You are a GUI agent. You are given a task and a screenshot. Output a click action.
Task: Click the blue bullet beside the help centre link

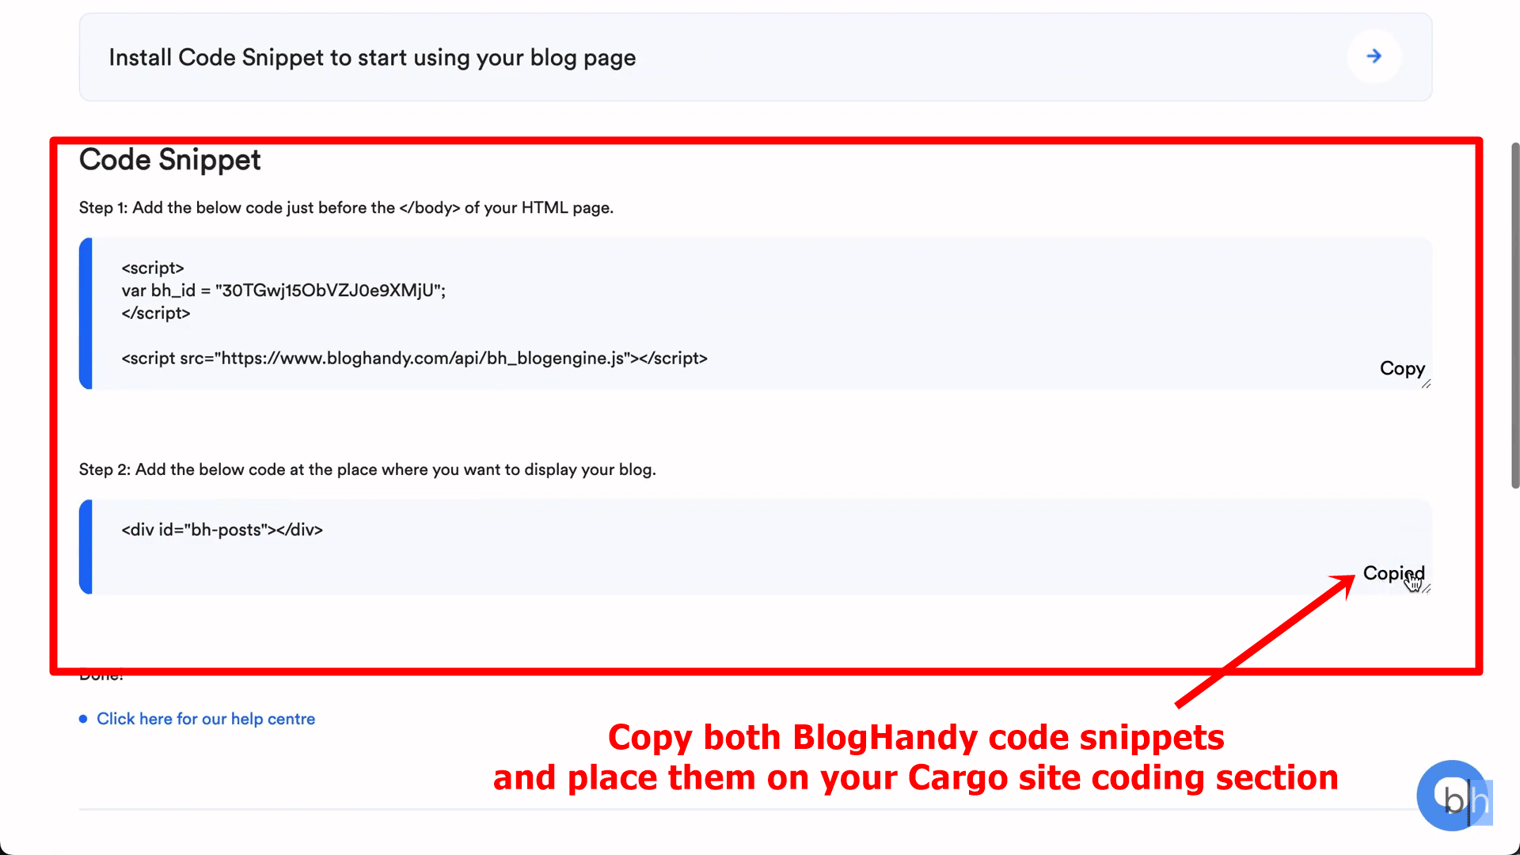[83, 719]
